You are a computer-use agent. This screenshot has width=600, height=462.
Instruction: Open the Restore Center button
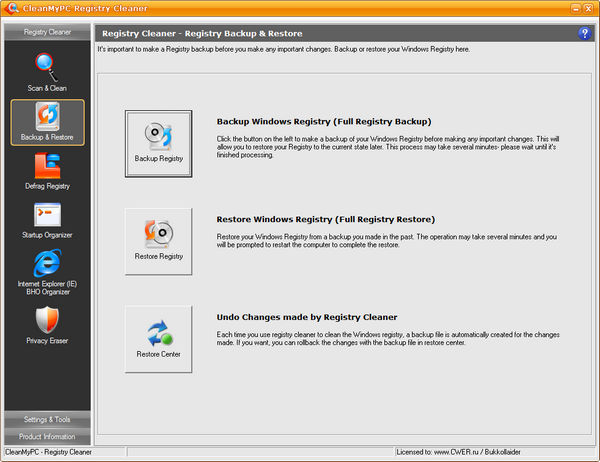(158, 338)
